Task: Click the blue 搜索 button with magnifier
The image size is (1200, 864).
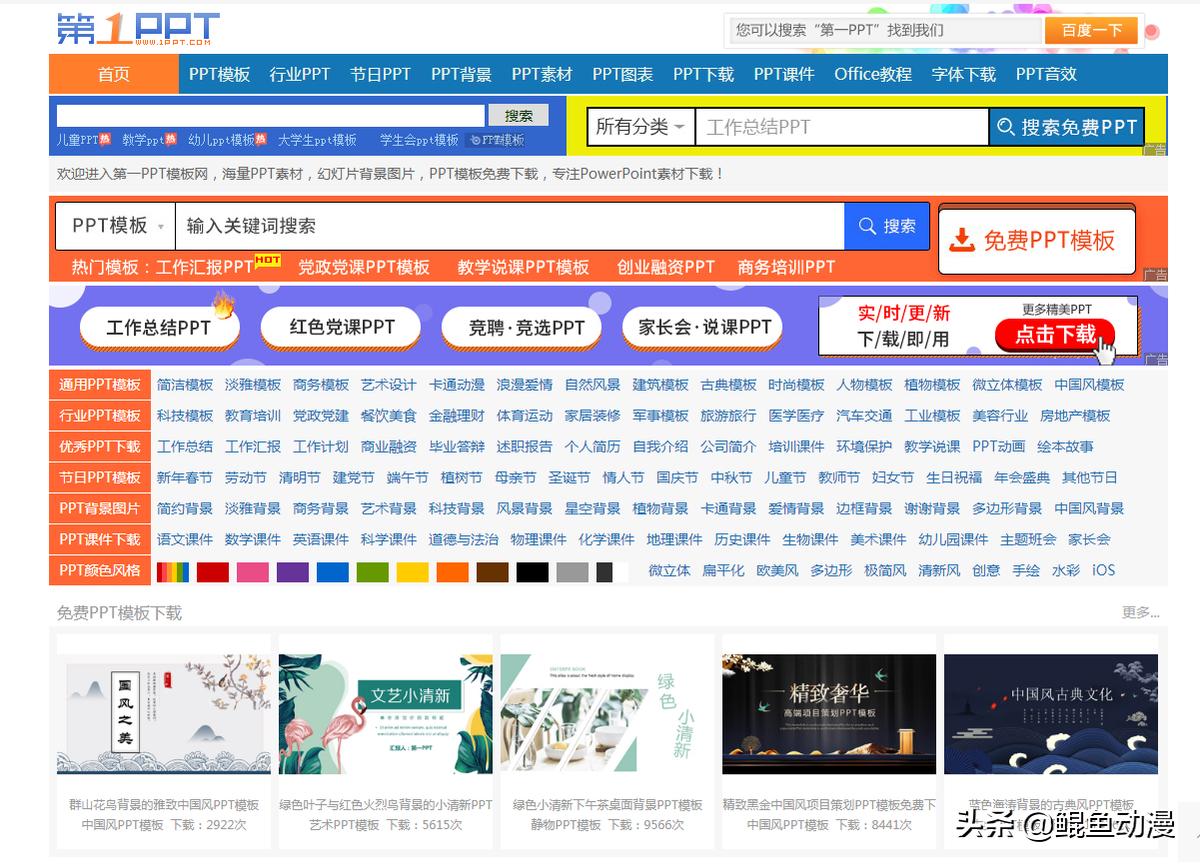Action: pyautogui.click(x=887, y=226)
